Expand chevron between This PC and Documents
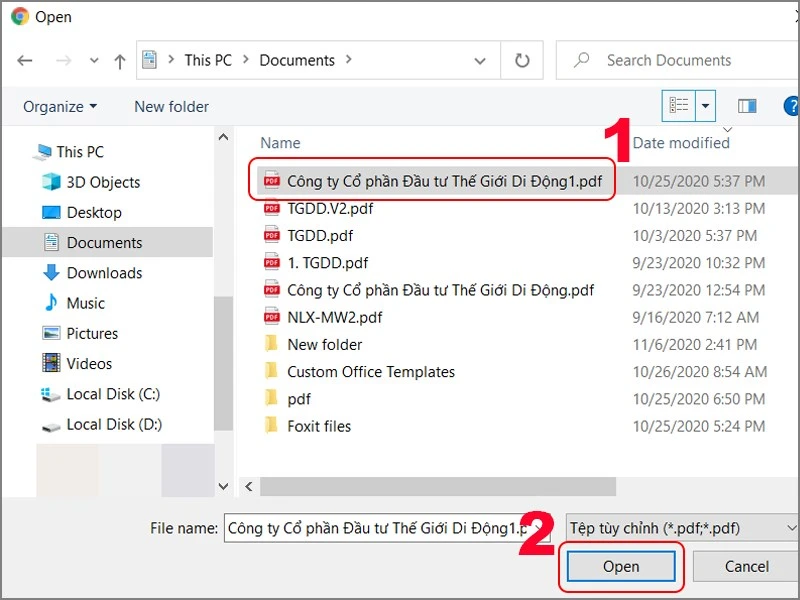Viewport: 800px width, 600px height. coord(246,60)
